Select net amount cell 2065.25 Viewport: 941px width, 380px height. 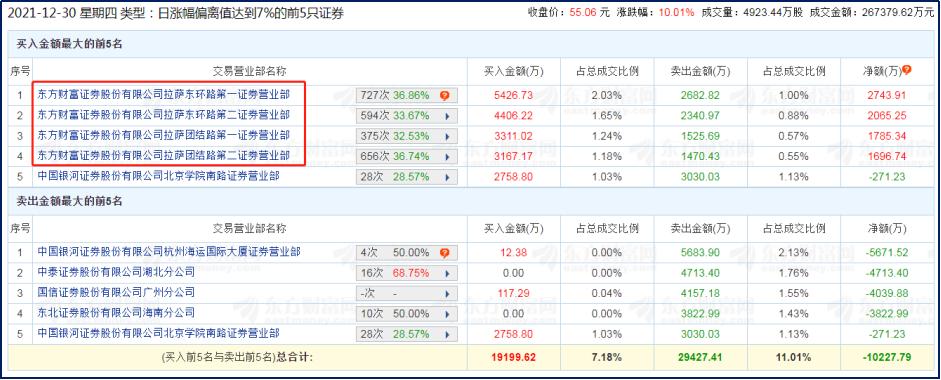[887, 116]
